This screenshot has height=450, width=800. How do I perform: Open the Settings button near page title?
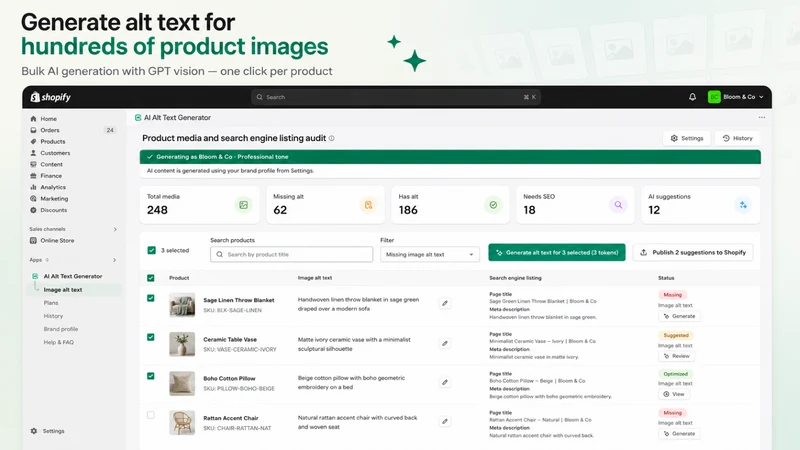click(687, 138)
